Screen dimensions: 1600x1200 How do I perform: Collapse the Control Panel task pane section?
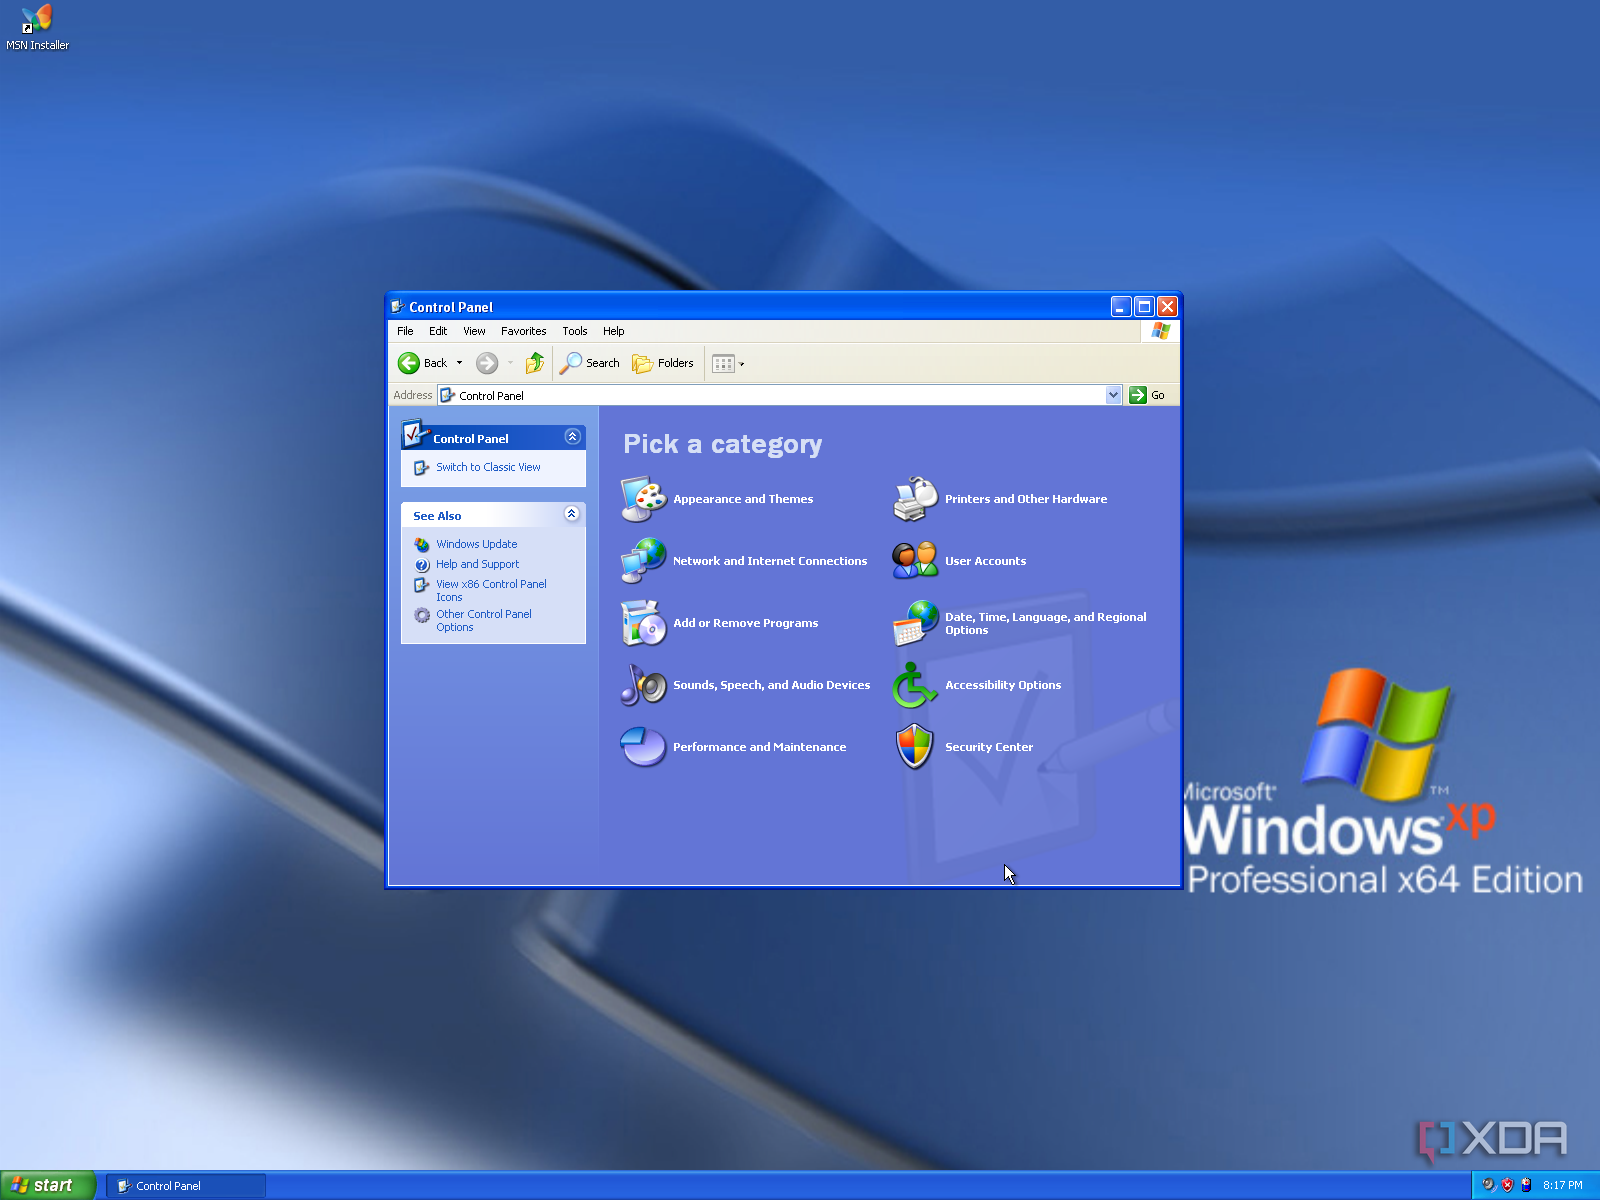pyautogui.click(x=573, y=437)
